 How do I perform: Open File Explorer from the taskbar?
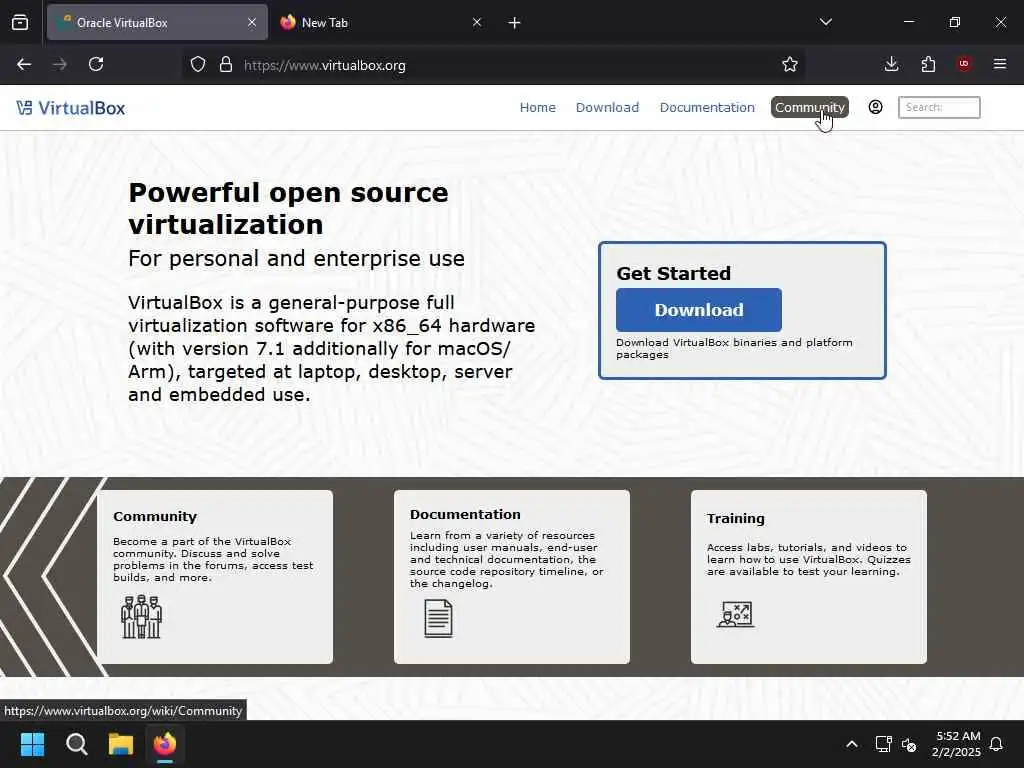coord(121,744)
